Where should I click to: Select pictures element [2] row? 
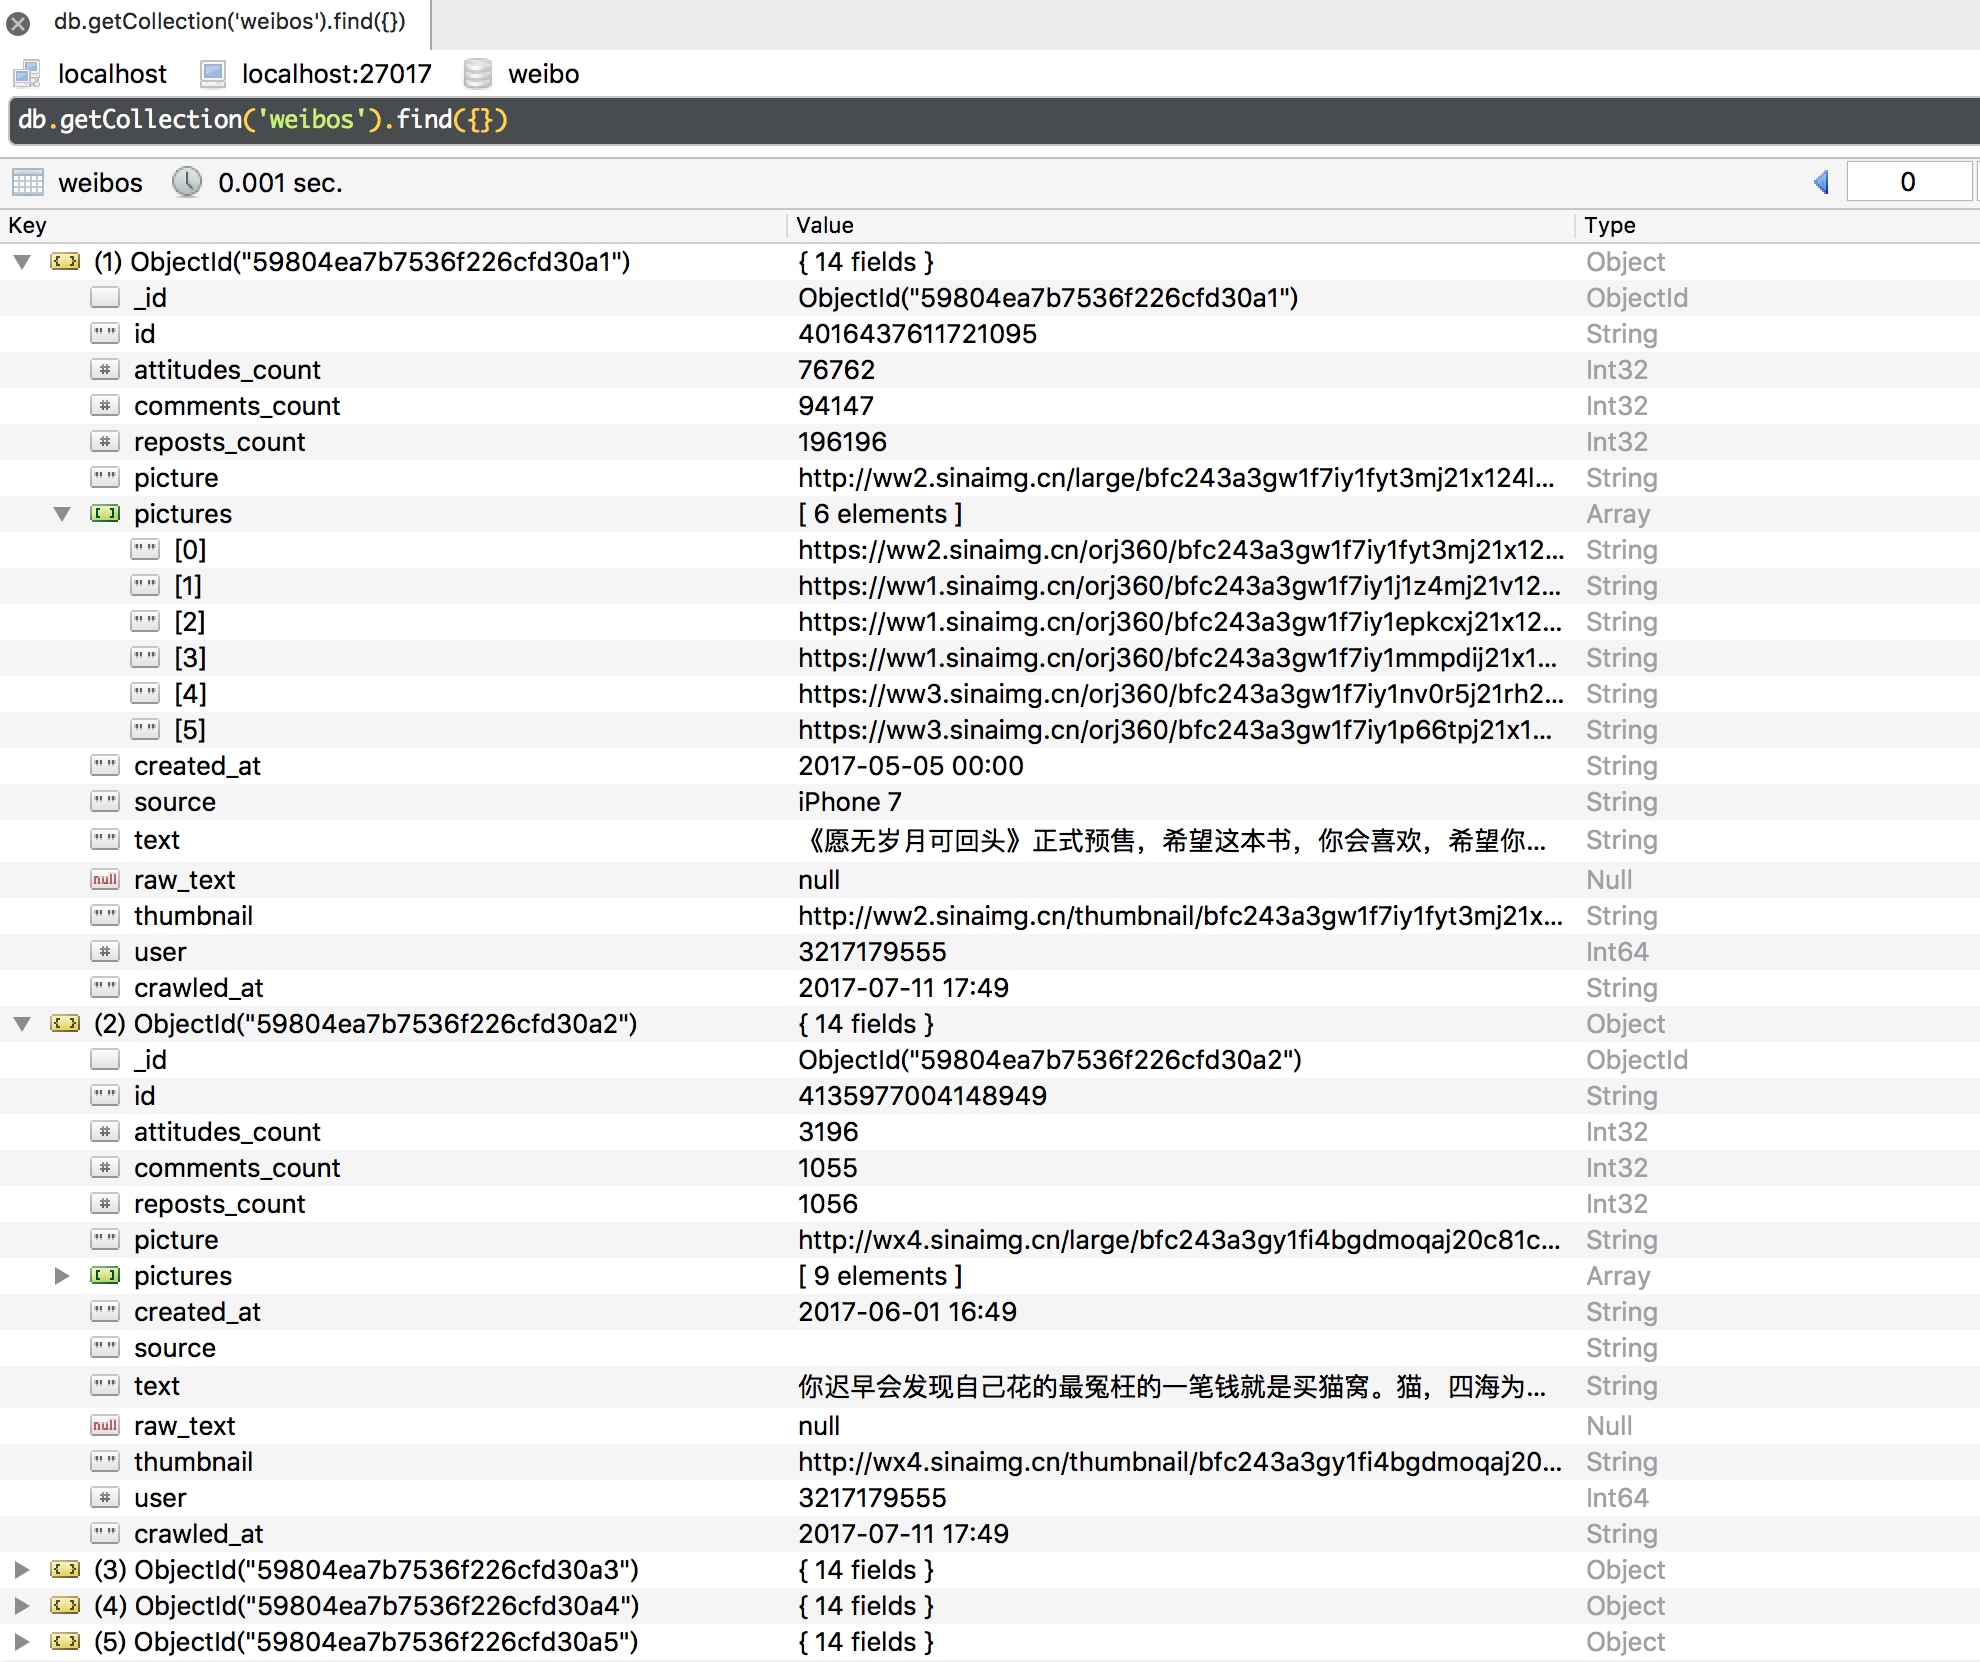coord(990,622)
